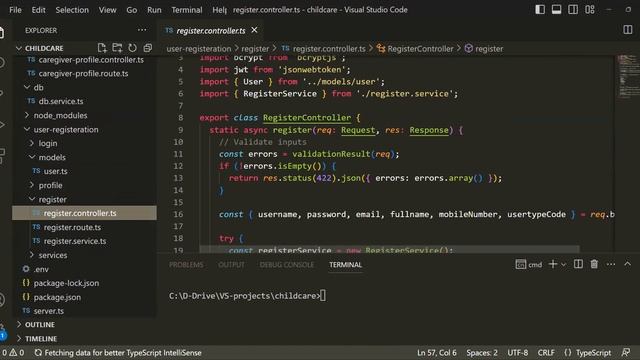Maximize the panel size chevron

coord(627,264)
